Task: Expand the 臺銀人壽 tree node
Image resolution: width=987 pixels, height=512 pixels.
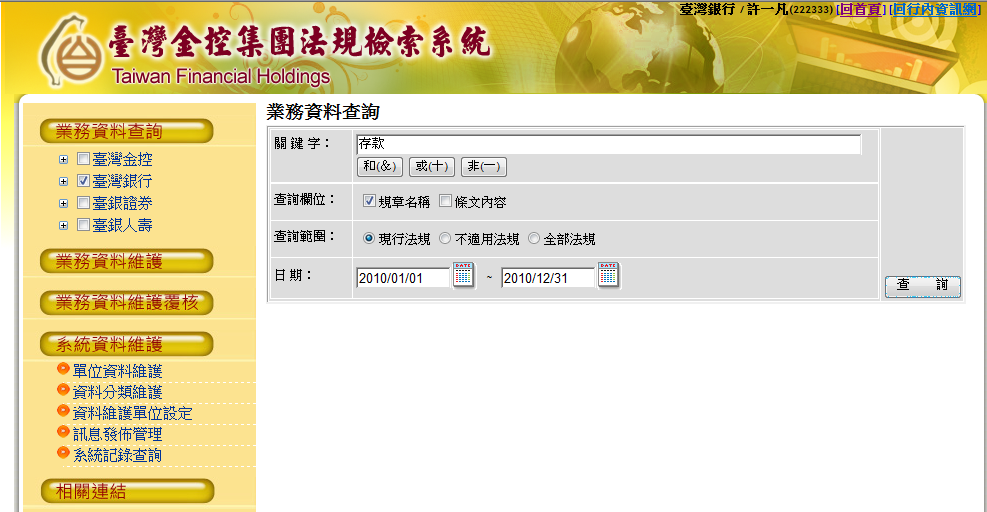Action: (x=64, y=226)
